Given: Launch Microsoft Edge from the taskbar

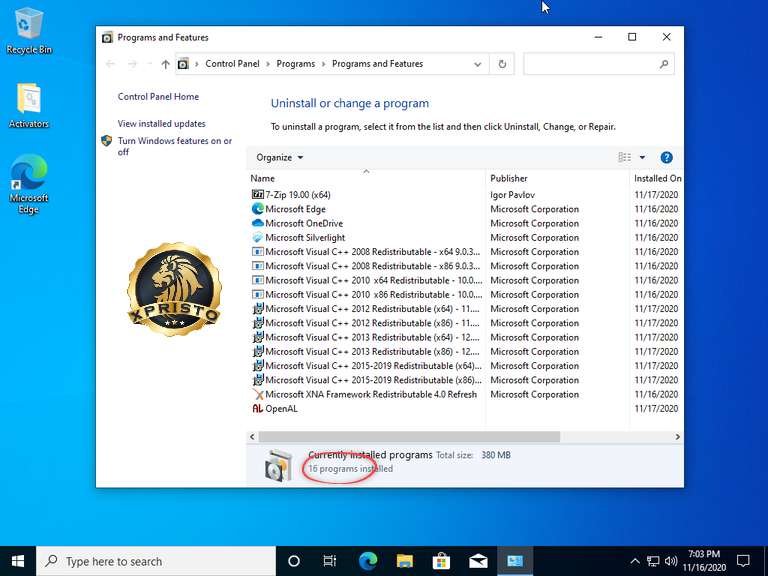Looking at the screenshot, I should [x=368, y=561].
